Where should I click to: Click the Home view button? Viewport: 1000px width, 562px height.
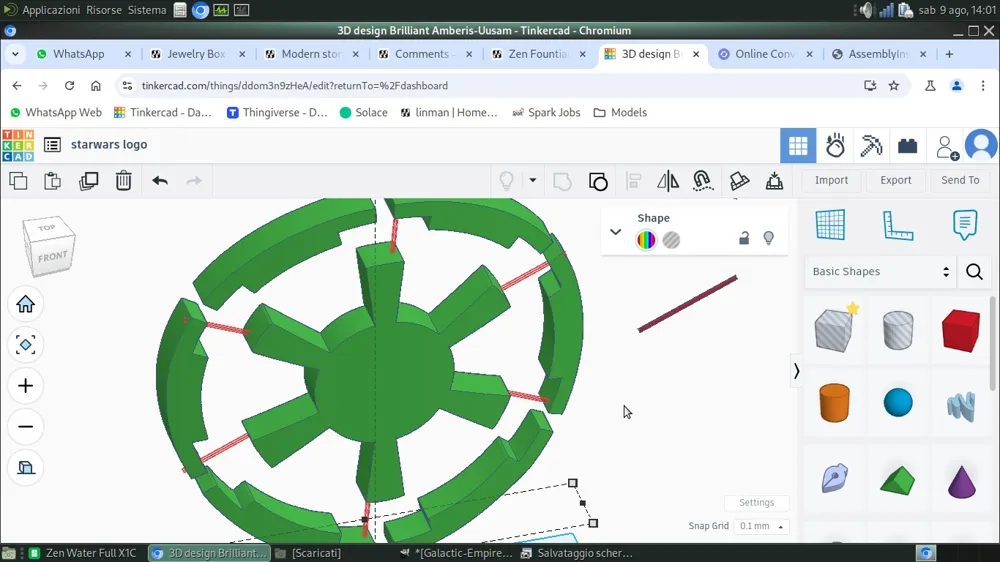tap(26, 304)
